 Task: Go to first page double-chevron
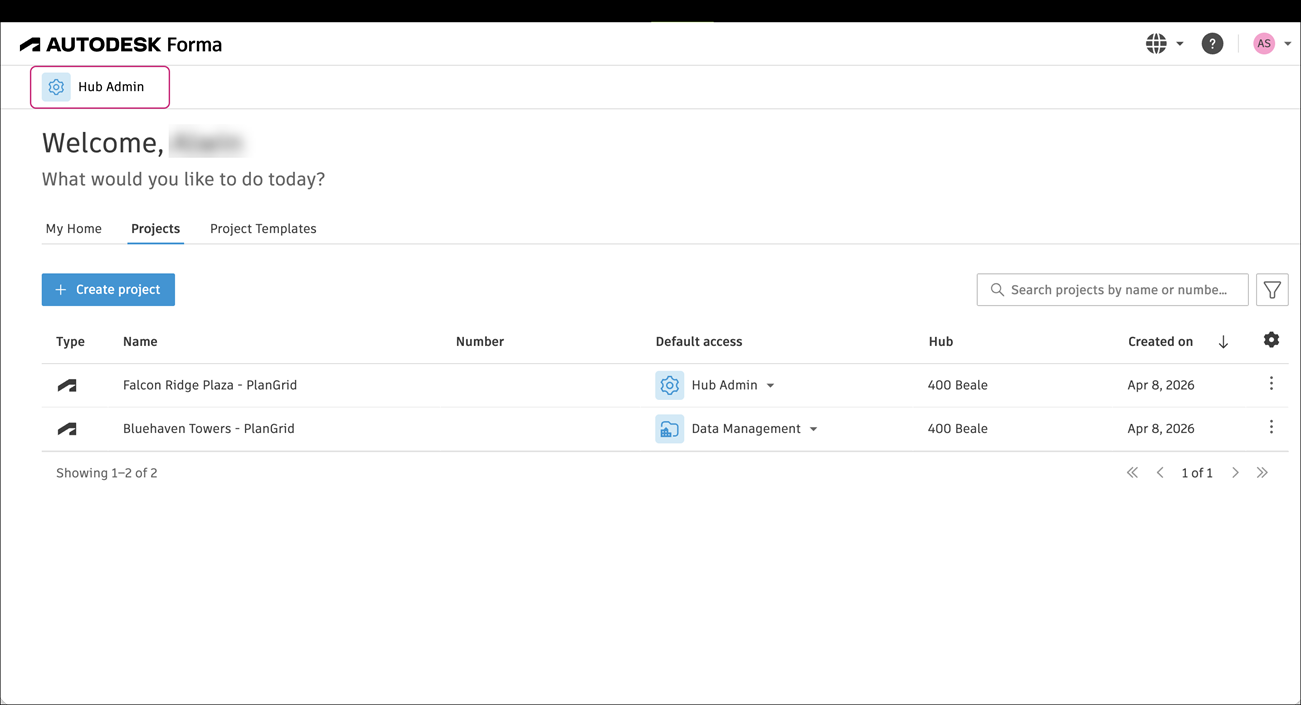pyautogui.click(x=1132, y=473)
